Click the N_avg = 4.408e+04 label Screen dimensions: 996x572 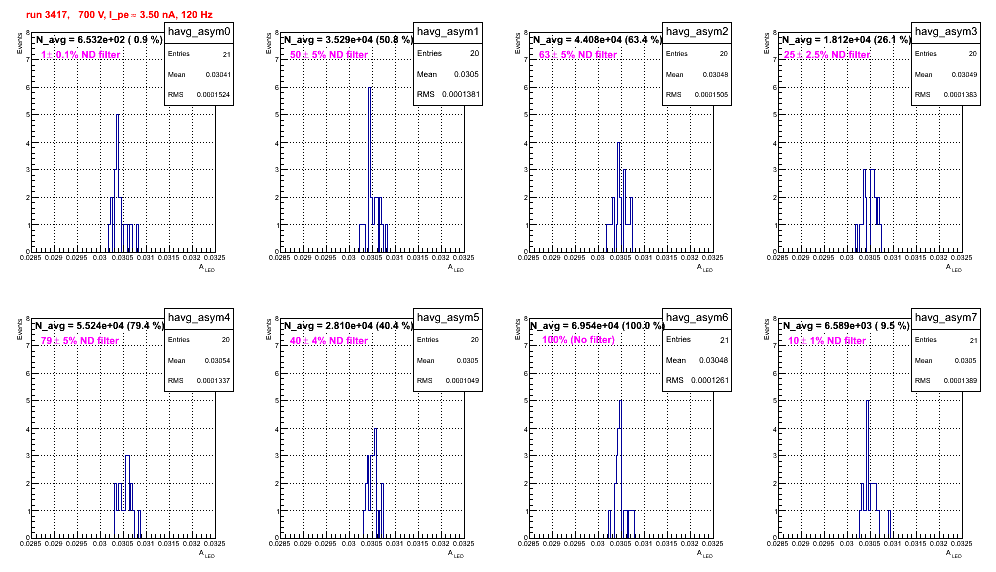click(x=597, y=40)
